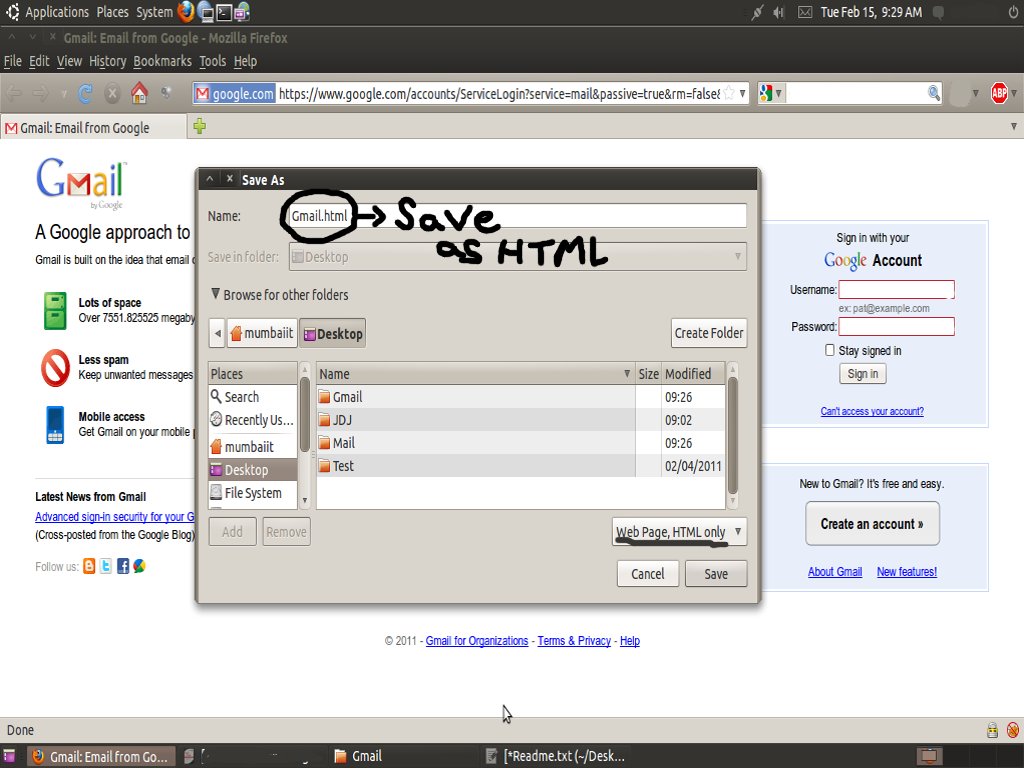Screen dimensions: 1024x768
Task: Click the Places list vertical scrollbar
Action: (x=304, y=414)
